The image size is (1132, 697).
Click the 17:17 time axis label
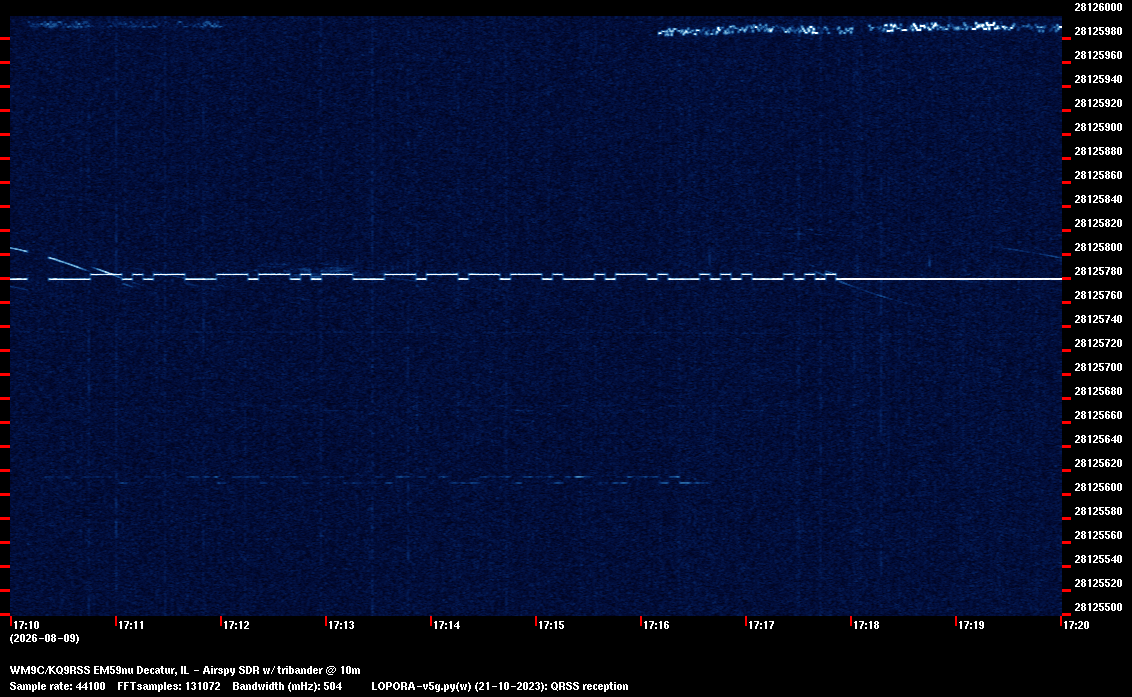point(761,625)
